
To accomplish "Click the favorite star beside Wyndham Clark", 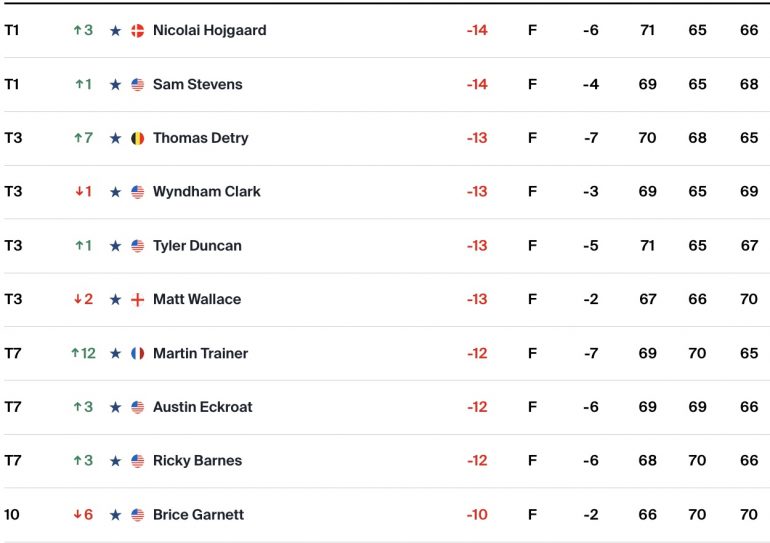I will click(115, 192).
